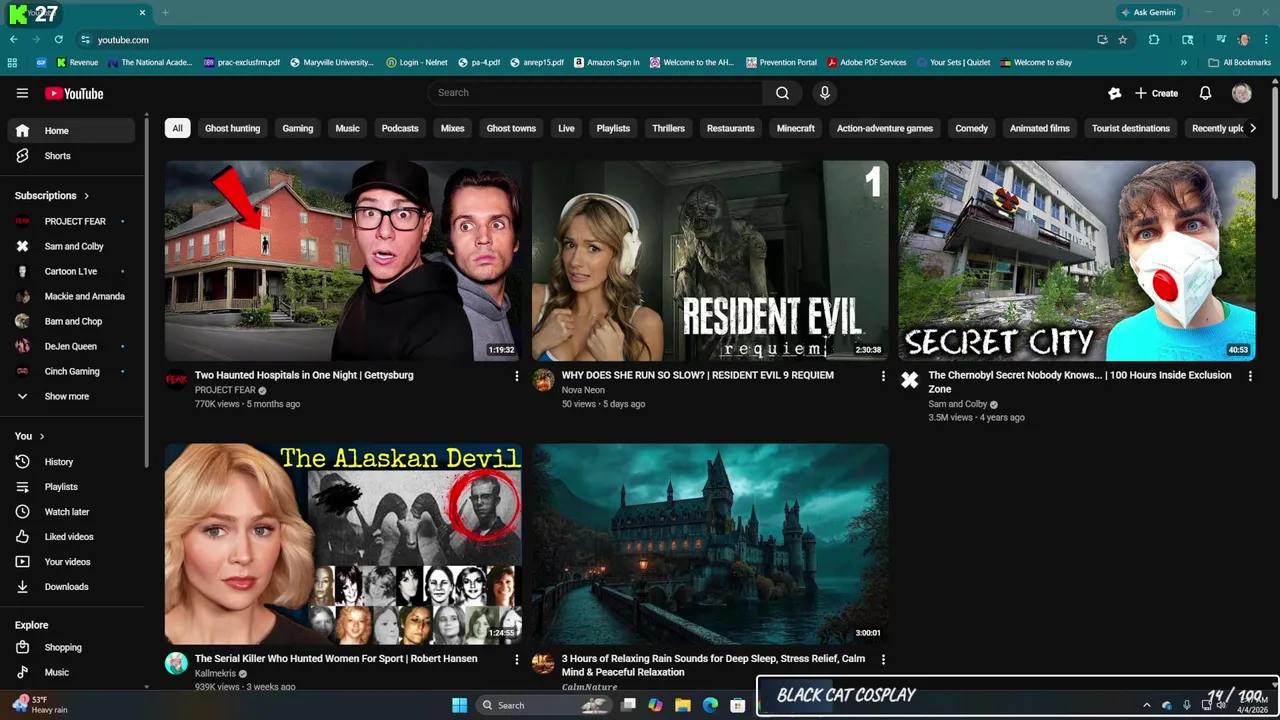The height and width of the screenshot is (720, 1280).
Task: Select the Minecraft chip
Action: 796,128
